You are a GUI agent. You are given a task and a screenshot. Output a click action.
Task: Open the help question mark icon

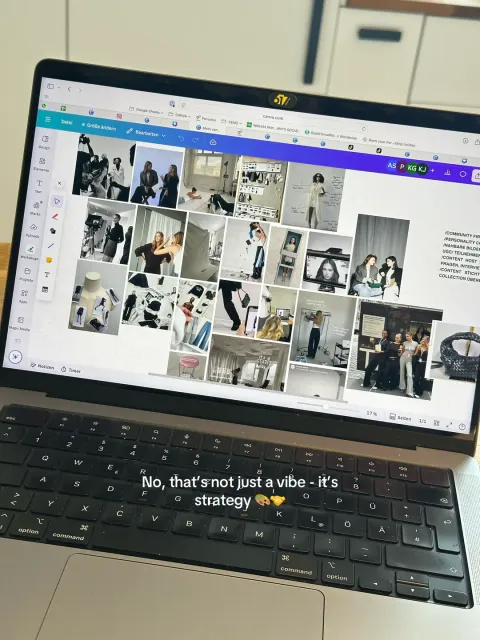tap(462, 427)
